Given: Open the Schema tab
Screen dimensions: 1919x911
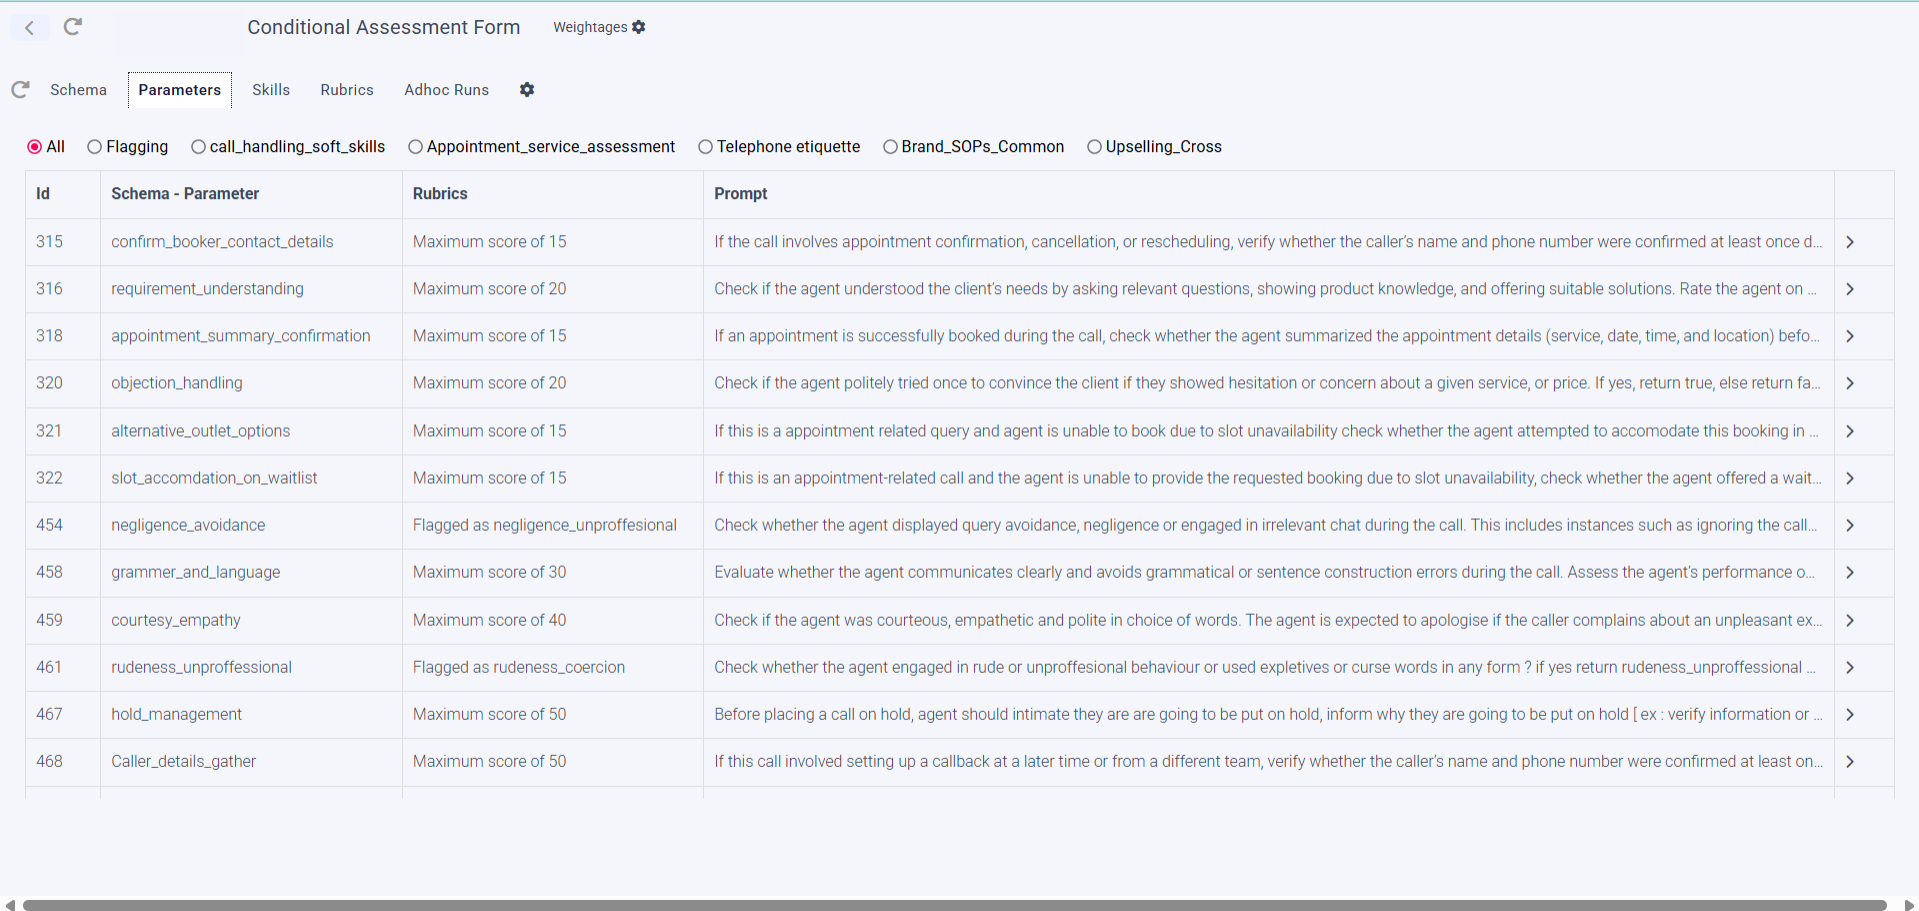Looking at the screenshot, I should (78, 90).
